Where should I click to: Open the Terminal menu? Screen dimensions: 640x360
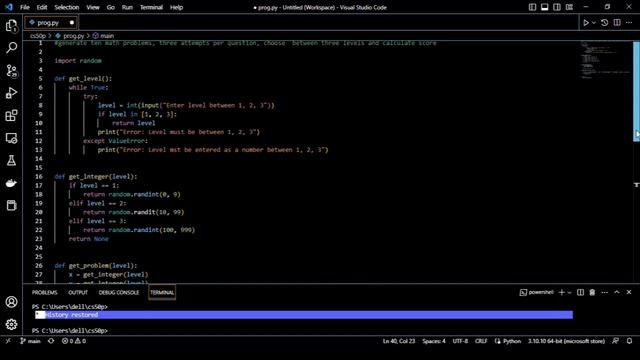click(x=151, y=7)
